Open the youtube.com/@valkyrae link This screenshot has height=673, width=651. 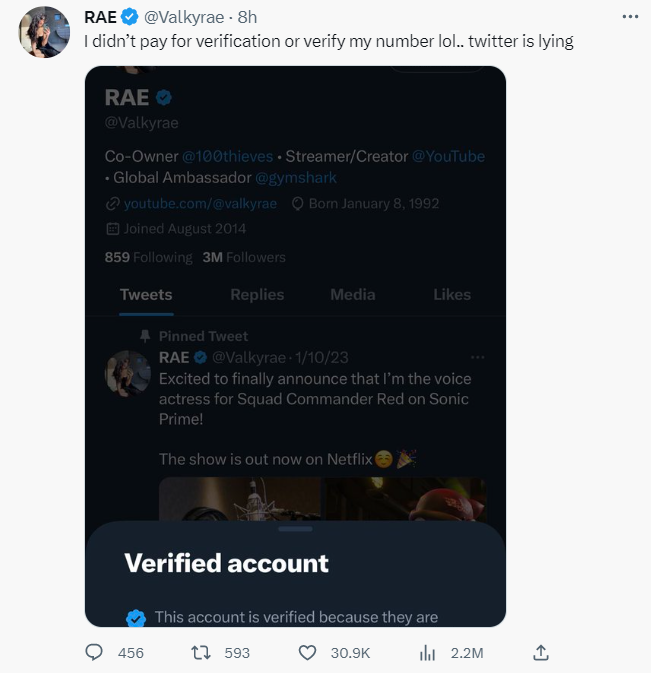pyautogui.click(x=200, y=204)
